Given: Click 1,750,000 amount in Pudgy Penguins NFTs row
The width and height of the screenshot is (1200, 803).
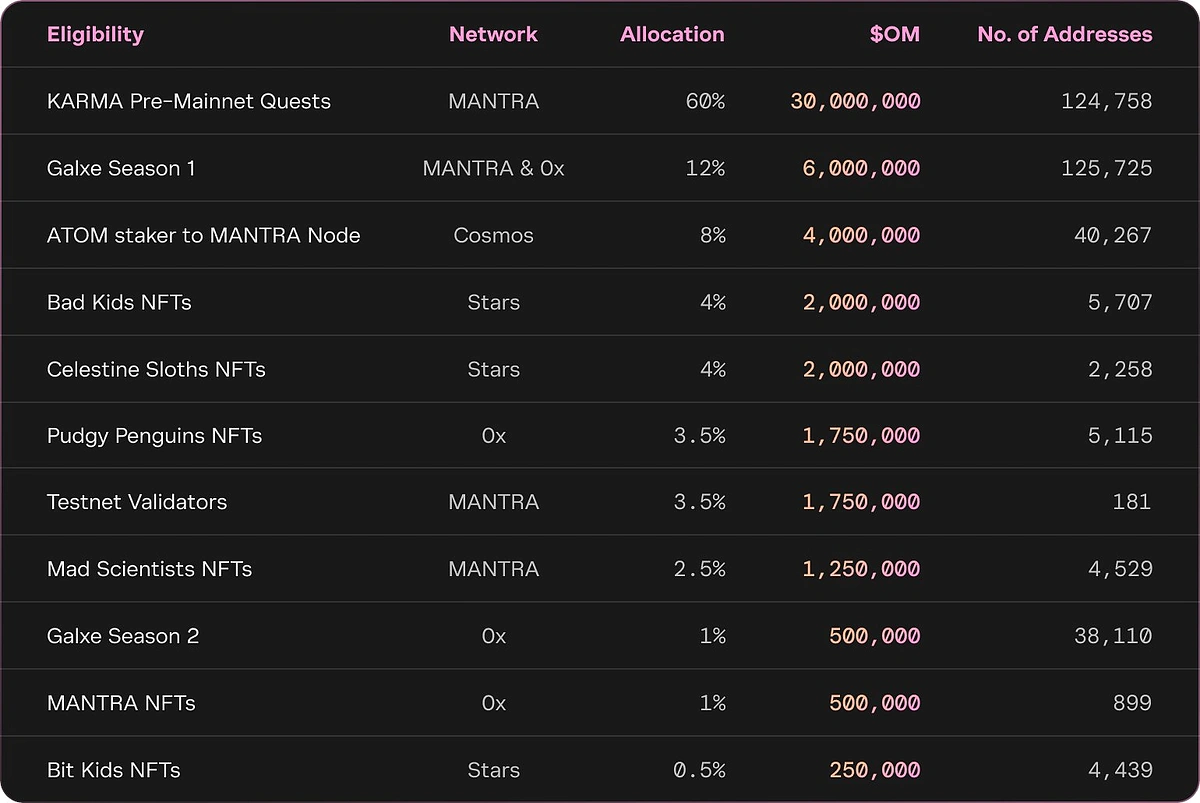Looking at the screenshot, I should [x=861, y=436].
